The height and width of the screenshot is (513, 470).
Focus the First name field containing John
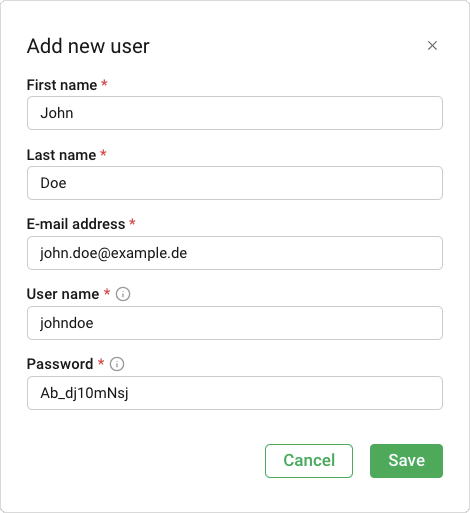tap(235, 113)
